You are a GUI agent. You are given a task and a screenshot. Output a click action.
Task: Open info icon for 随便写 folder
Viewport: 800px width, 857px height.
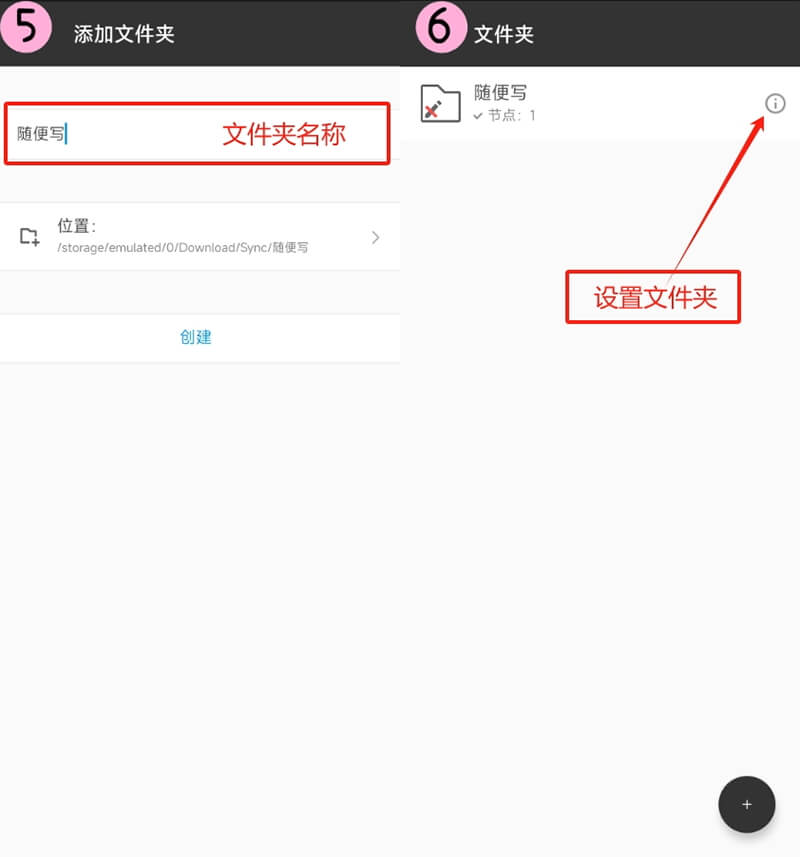775,103
